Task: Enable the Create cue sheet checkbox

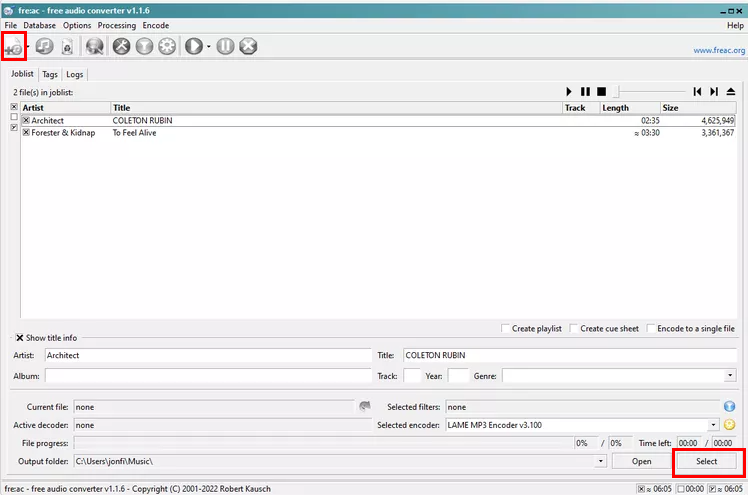Action: (574, 329)
